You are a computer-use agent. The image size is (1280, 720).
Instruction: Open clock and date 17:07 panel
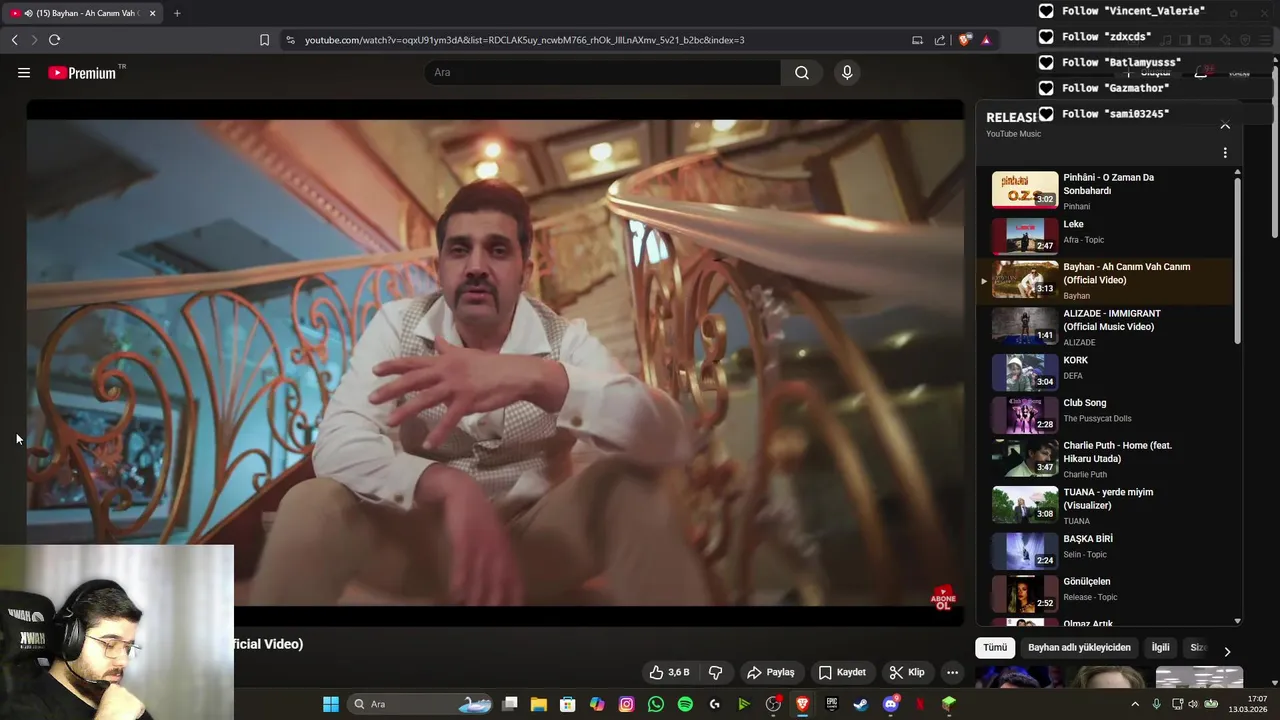(x=1248, y=704)
